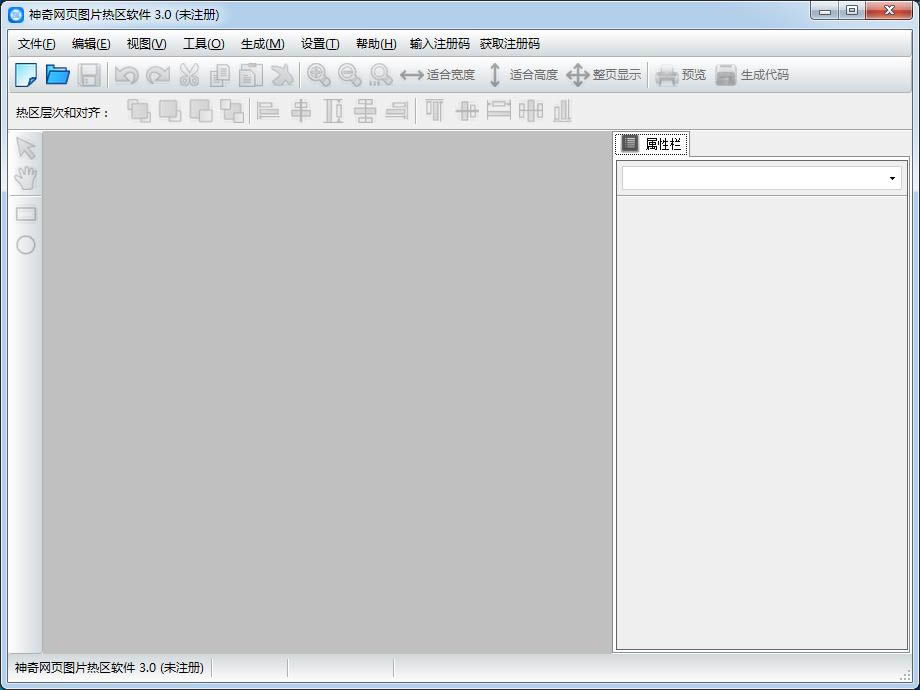
Task: Click the third magnifier zoom icon
Action: tap(381, 75)
